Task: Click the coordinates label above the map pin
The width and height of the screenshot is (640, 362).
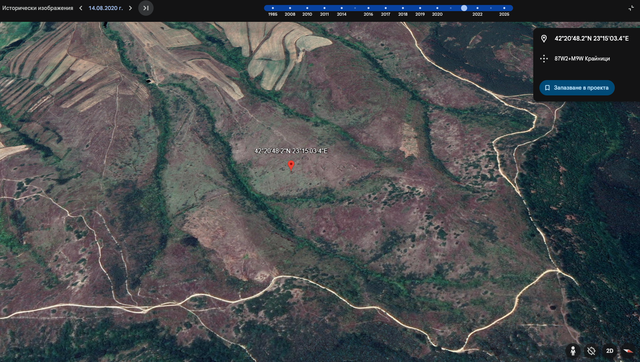Action: pyautogui.click(x=291, y=151)
